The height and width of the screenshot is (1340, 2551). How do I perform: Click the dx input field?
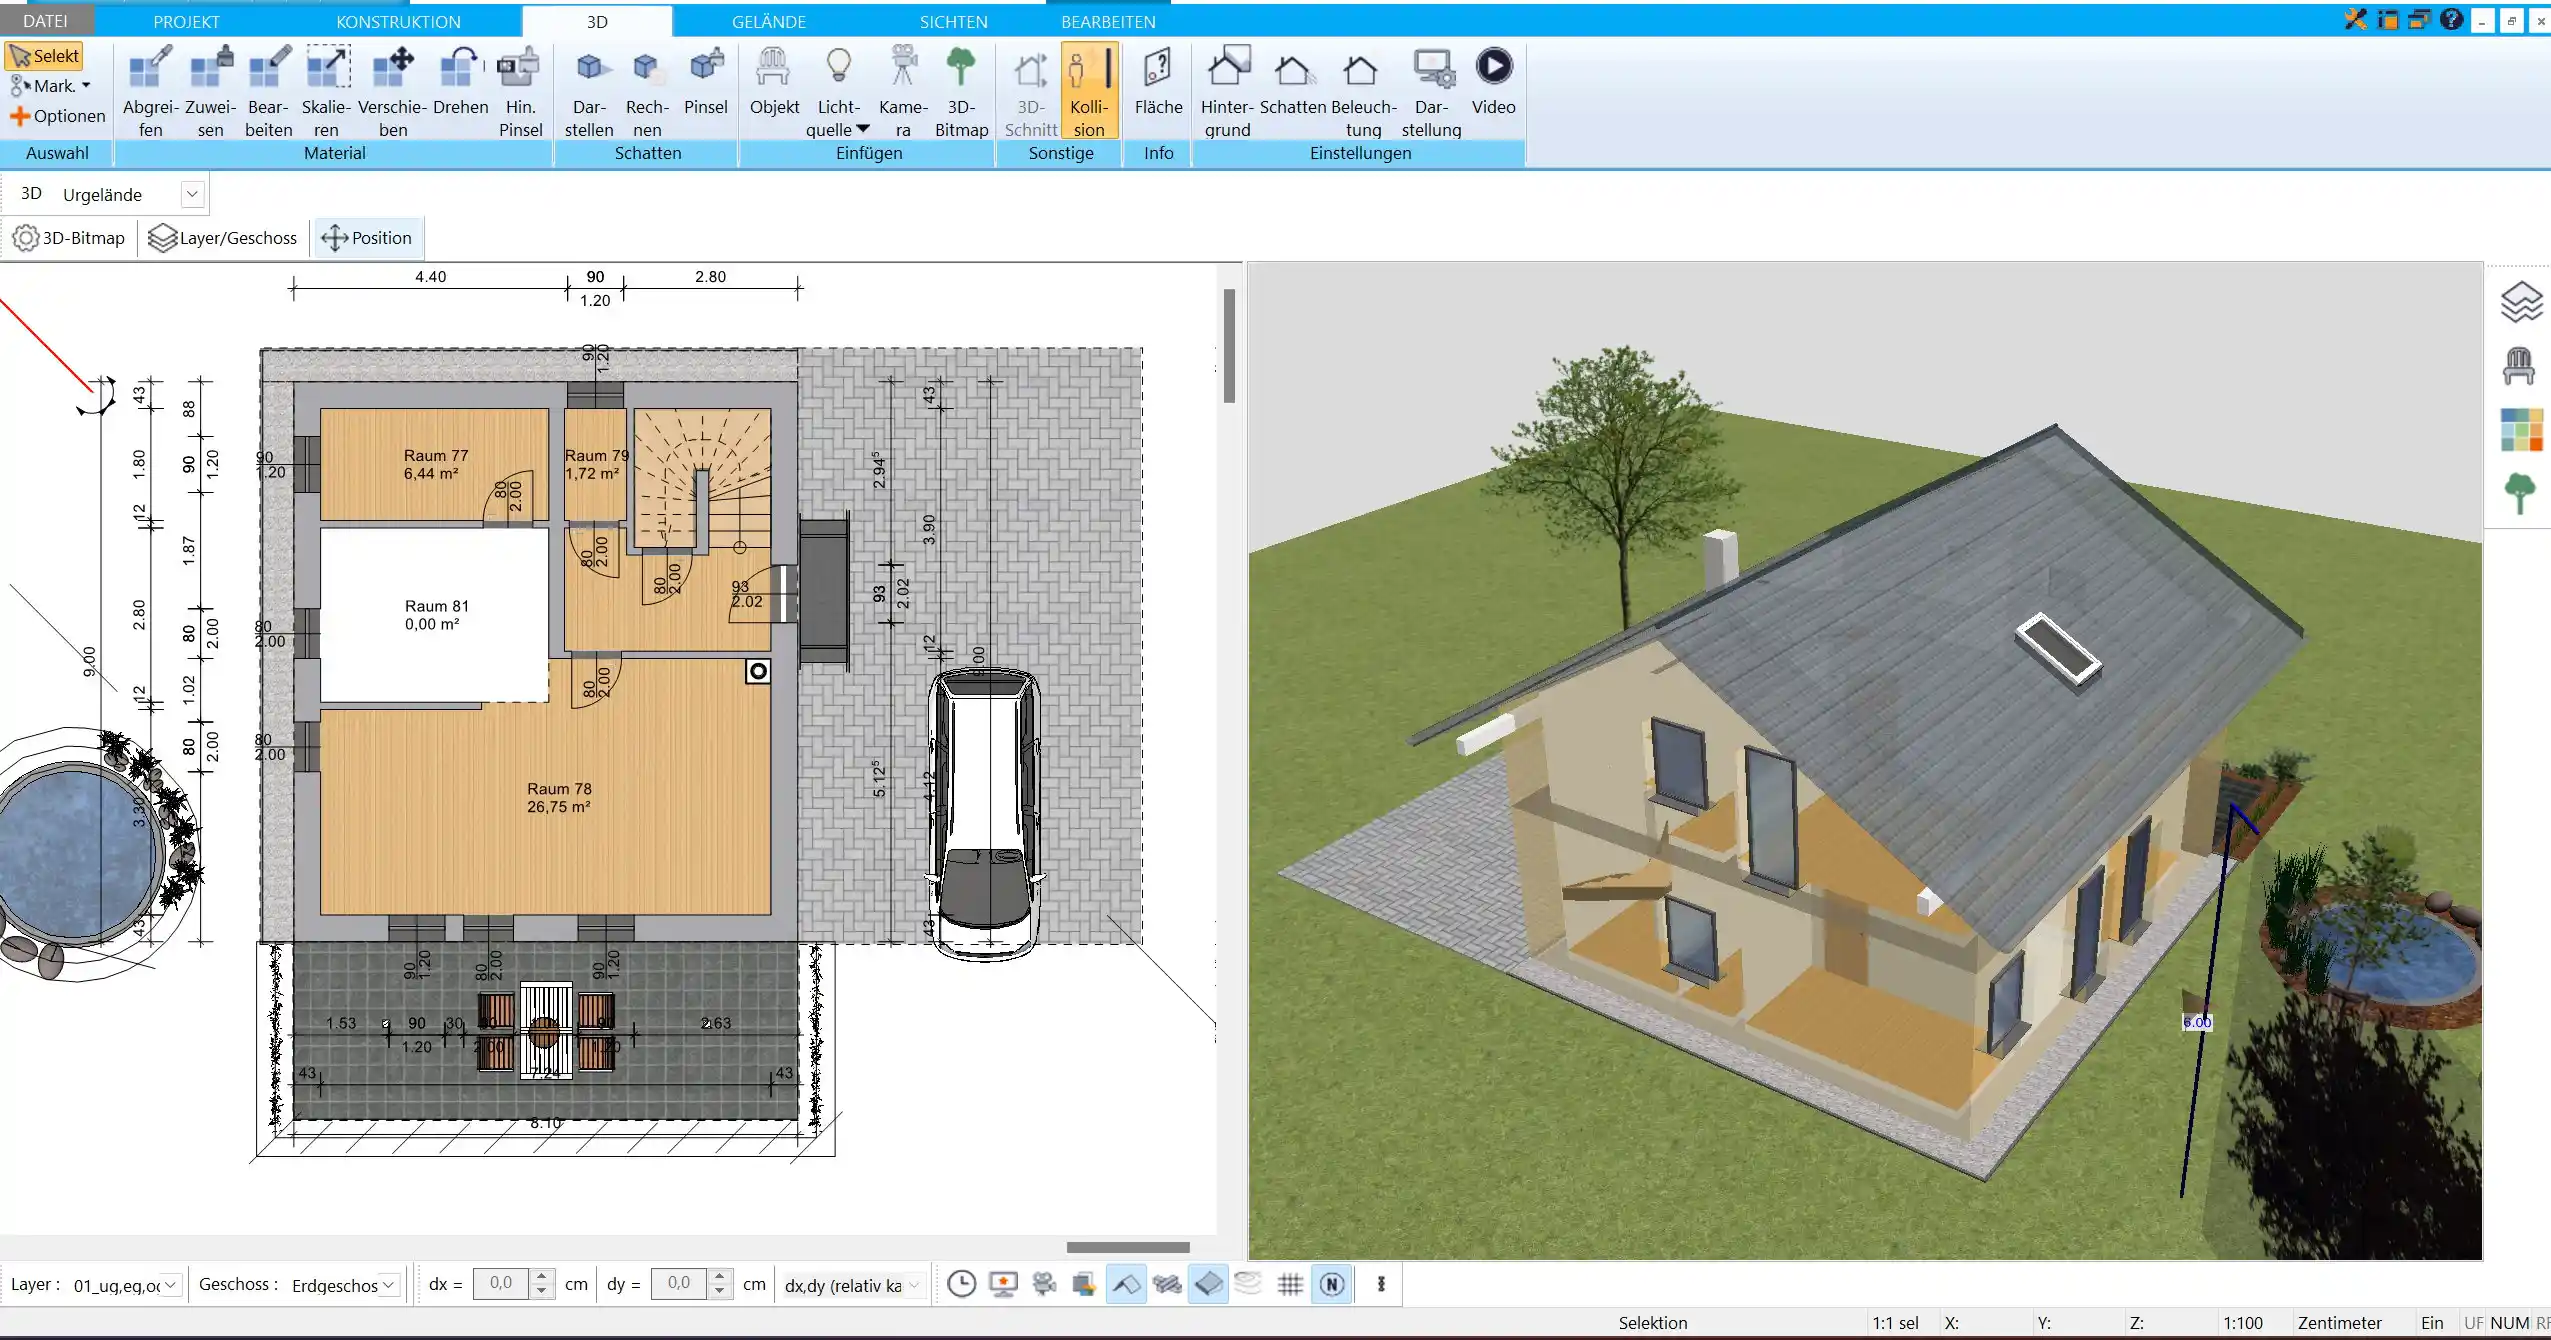coord(502,1284)
